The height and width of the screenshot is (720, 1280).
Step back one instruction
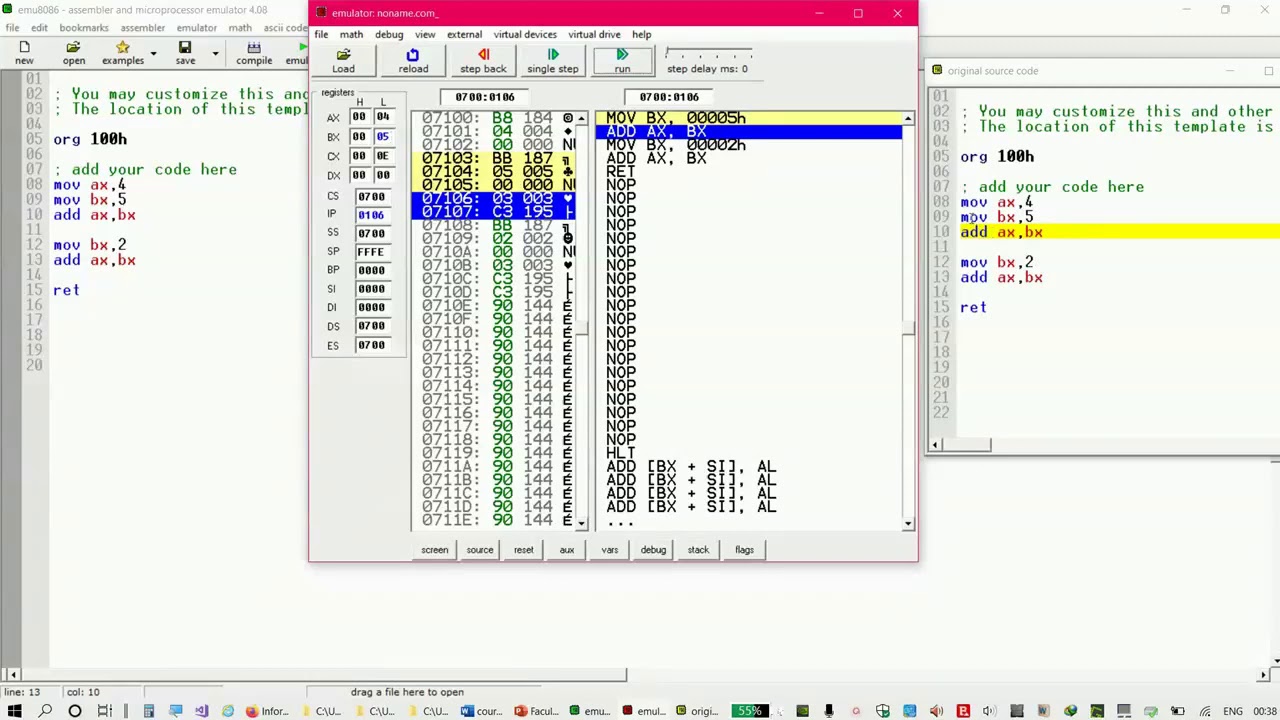(x=483, y=61)
